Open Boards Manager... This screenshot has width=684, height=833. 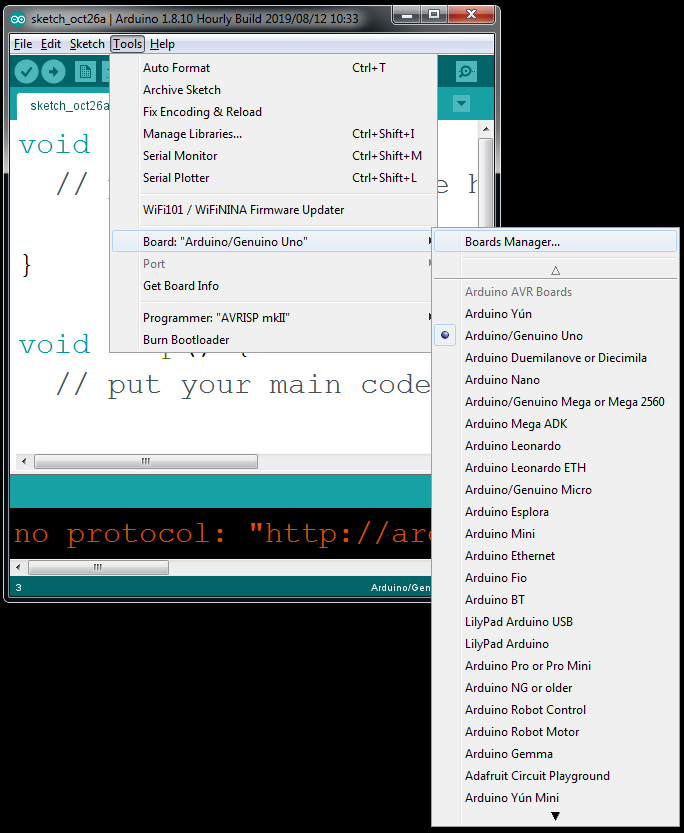coord(557,242)
